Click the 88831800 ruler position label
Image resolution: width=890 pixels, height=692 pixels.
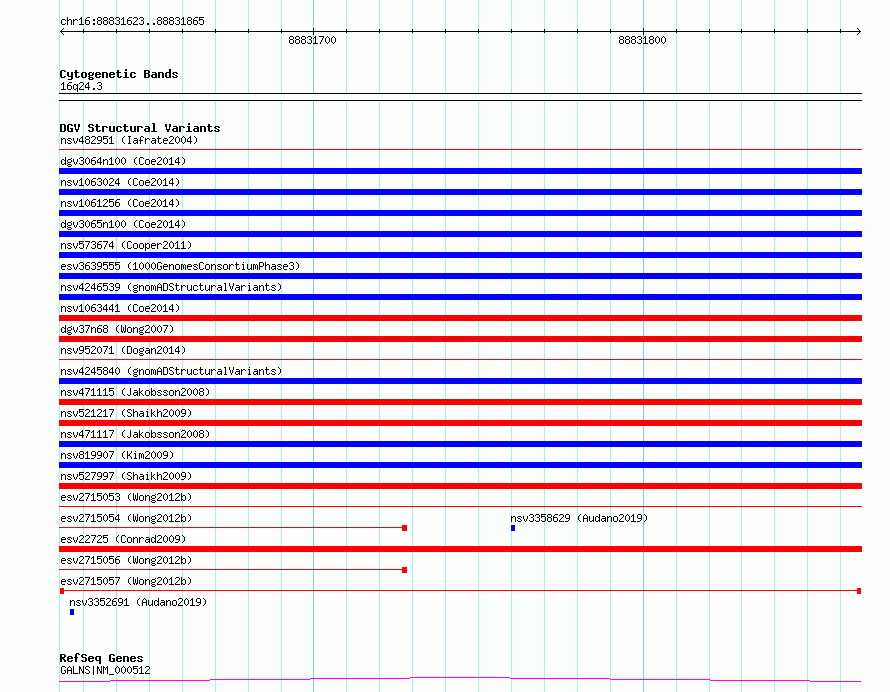click(x=642, y=40)
